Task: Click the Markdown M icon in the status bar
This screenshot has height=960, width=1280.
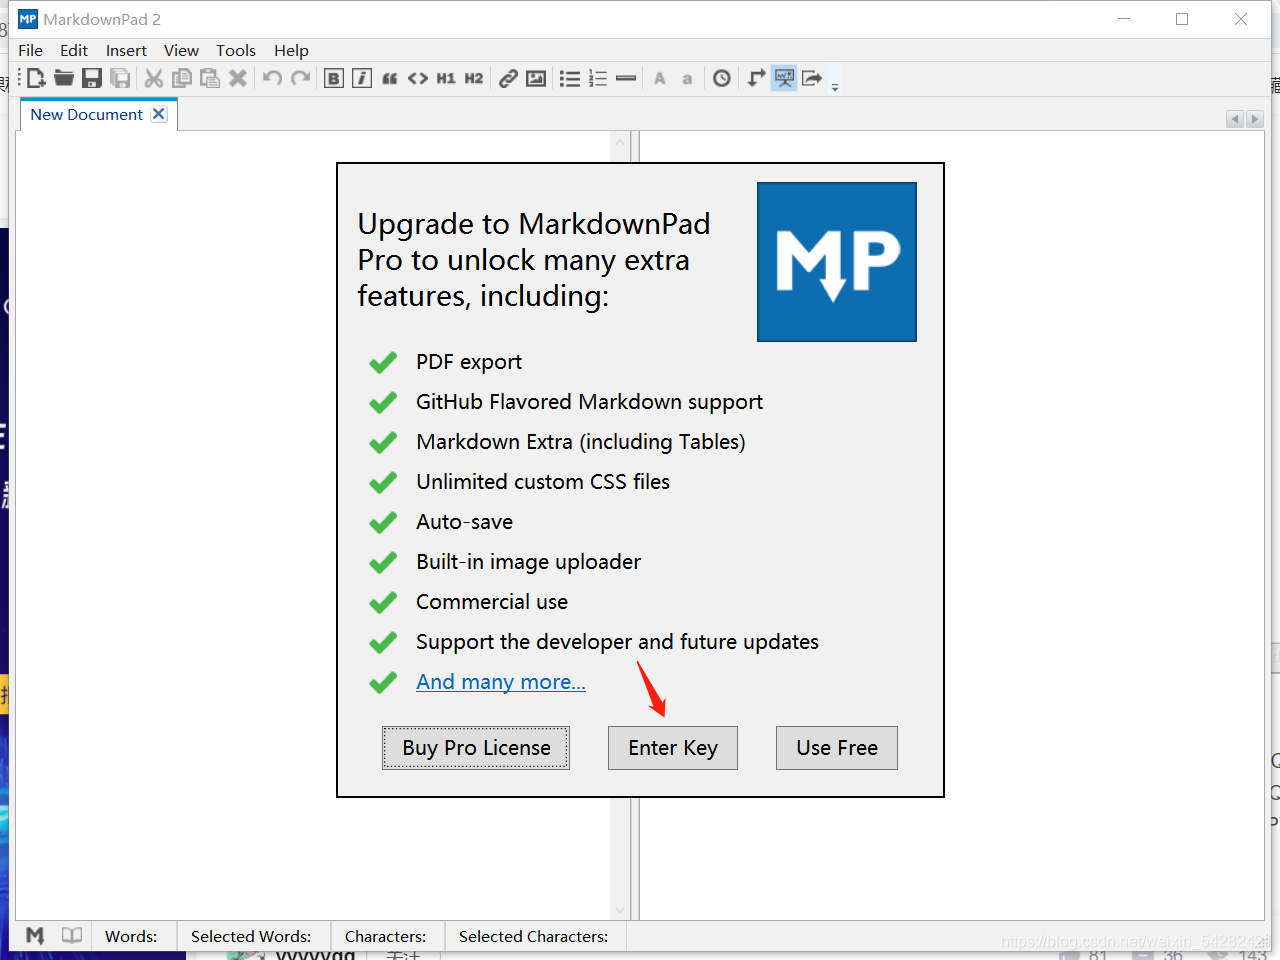Action: [35, 936]
